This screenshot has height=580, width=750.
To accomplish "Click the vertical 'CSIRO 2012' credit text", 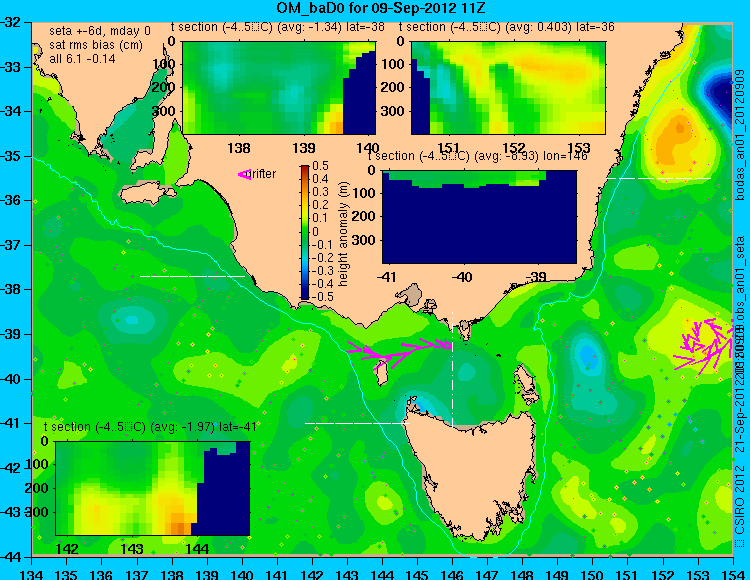I will tap(740, 500).
